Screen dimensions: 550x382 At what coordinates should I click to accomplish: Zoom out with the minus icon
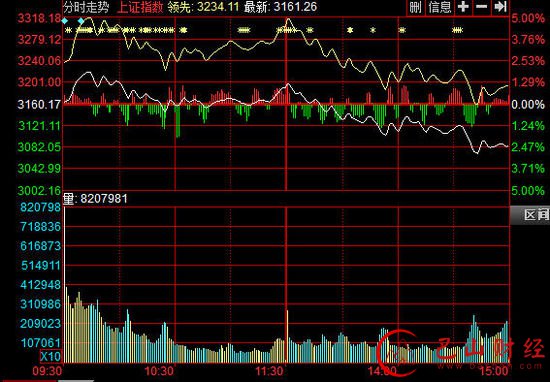click(x=482, y=7)
